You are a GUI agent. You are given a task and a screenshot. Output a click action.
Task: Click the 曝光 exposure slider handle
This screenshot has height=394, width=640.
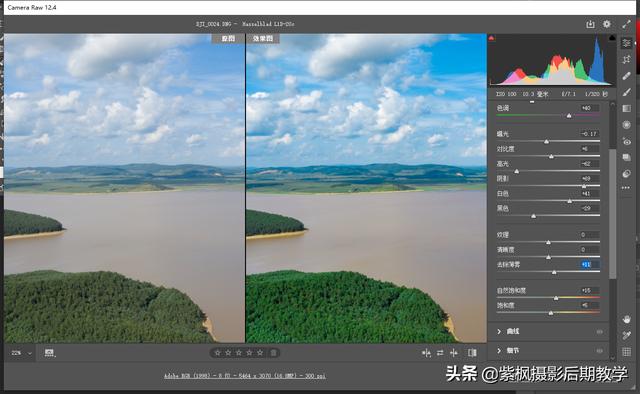coord(547,142)
